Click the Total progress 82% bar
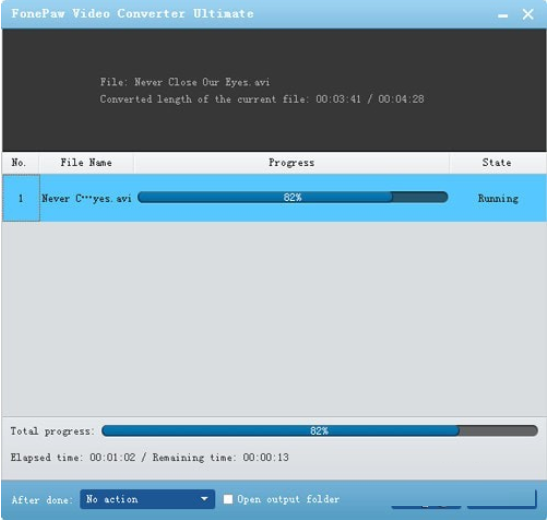Viewport: 547px width, 520px height. 319,431
